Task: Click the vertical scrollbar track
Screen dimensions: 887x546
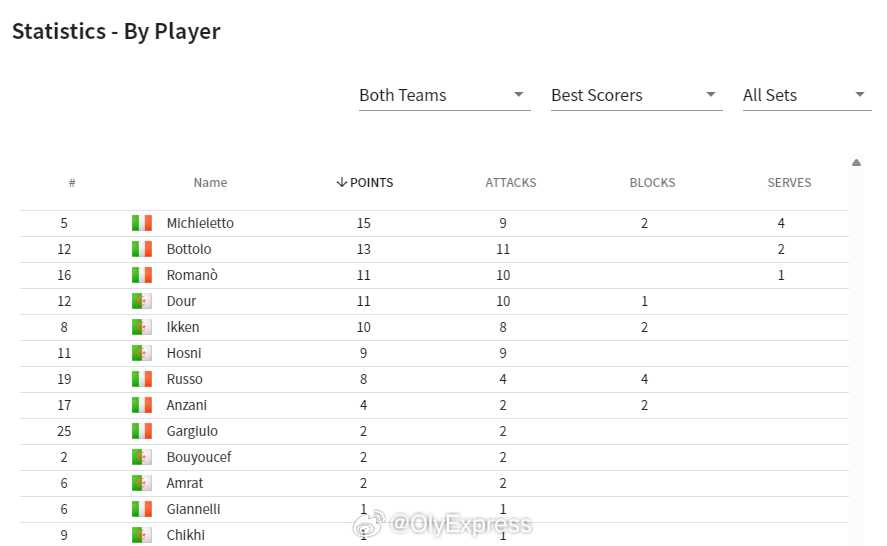Action: [x=856, y=356]
